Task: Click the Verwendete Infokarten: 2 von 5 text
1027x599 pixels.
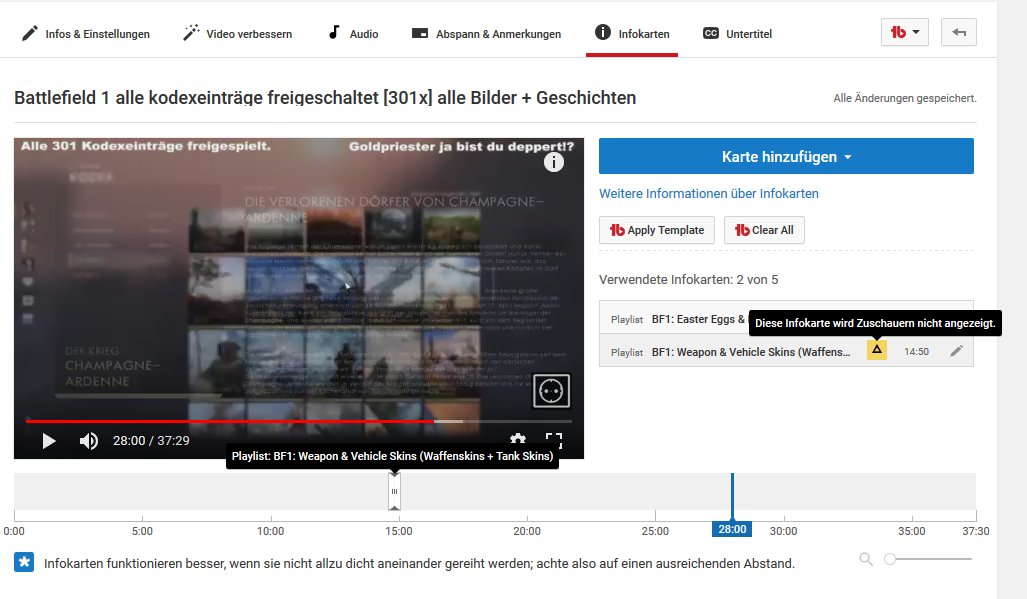Action: click(688, 280)
